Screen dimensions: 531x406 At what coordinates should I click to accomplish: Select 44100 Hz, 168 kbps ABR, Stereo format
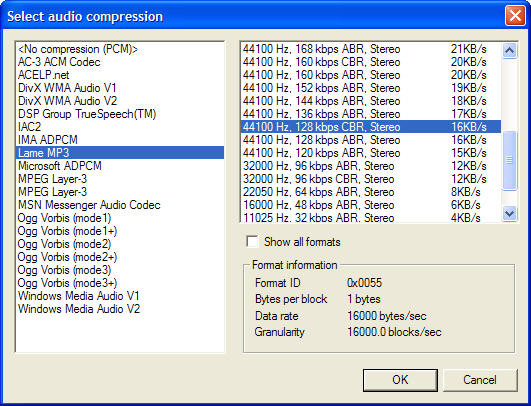(x=371, y=49)
